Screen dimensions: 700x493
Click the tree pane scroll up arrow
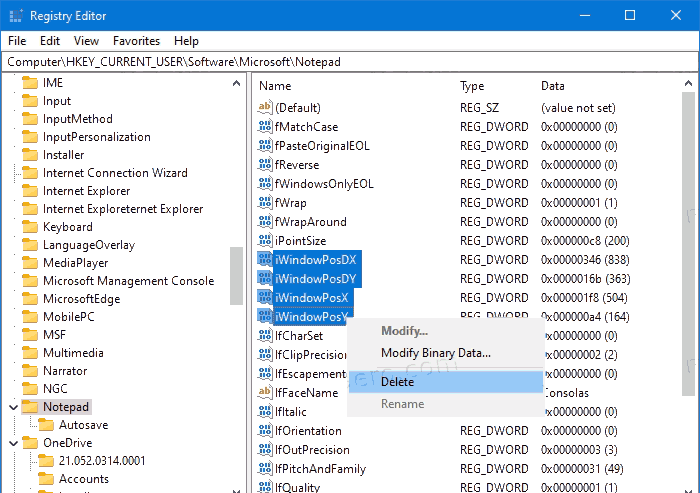click(x=236, y=84)
